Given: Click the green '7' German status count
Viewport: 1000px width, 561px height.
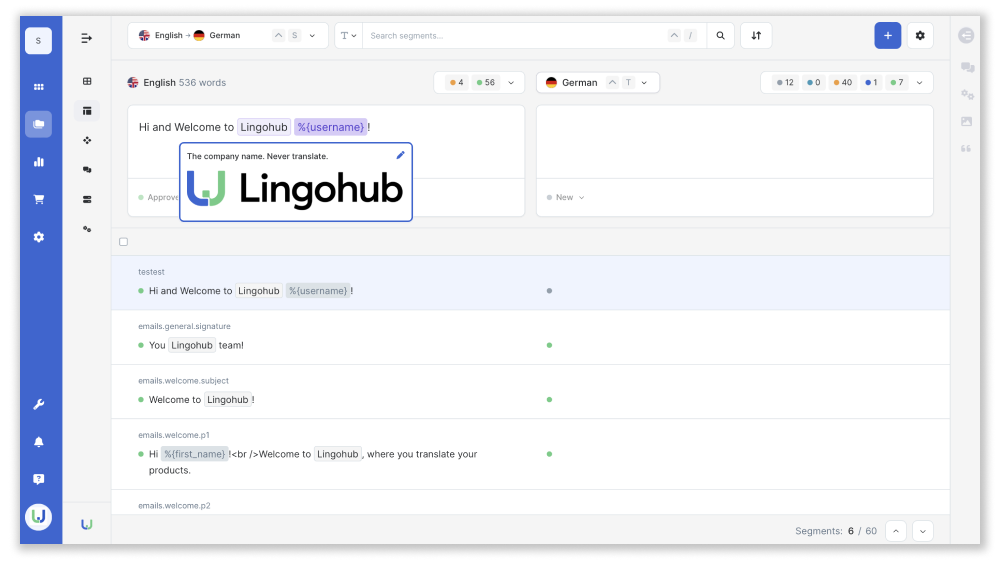Looking at the screenshot, I should pos(897,83).
